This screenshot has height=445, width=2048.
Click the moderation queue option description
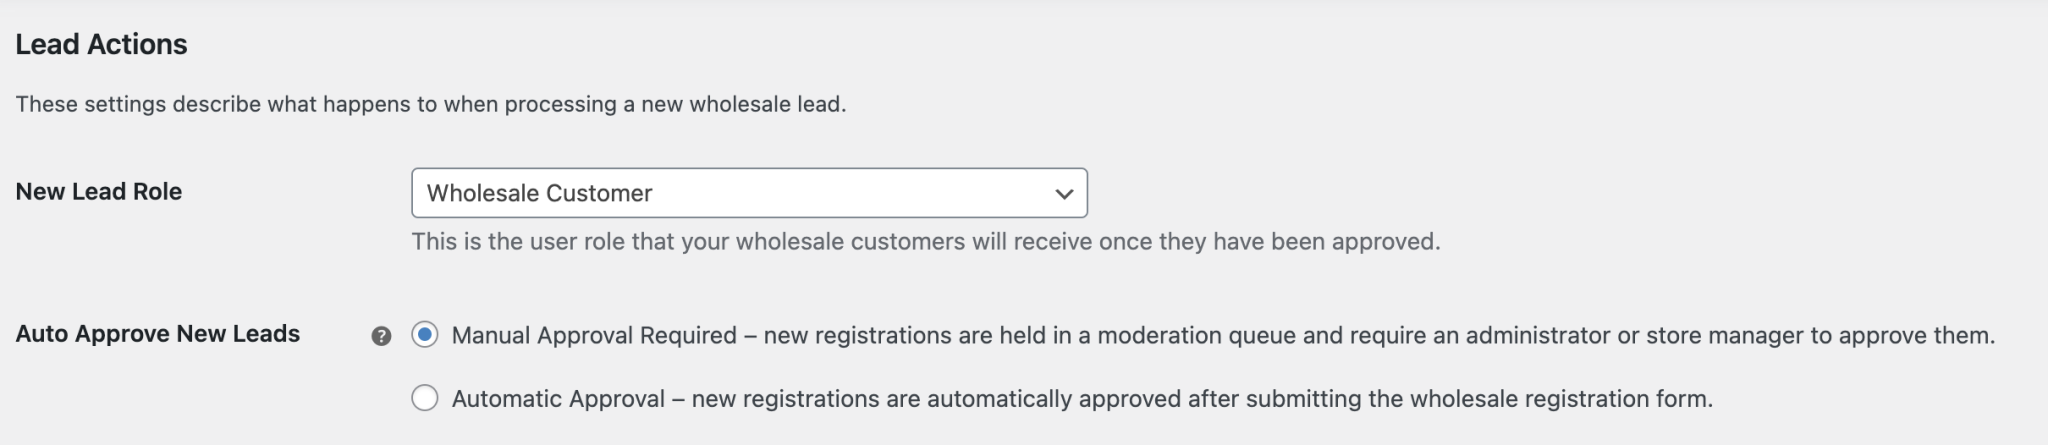click(x=1378, y=335)
